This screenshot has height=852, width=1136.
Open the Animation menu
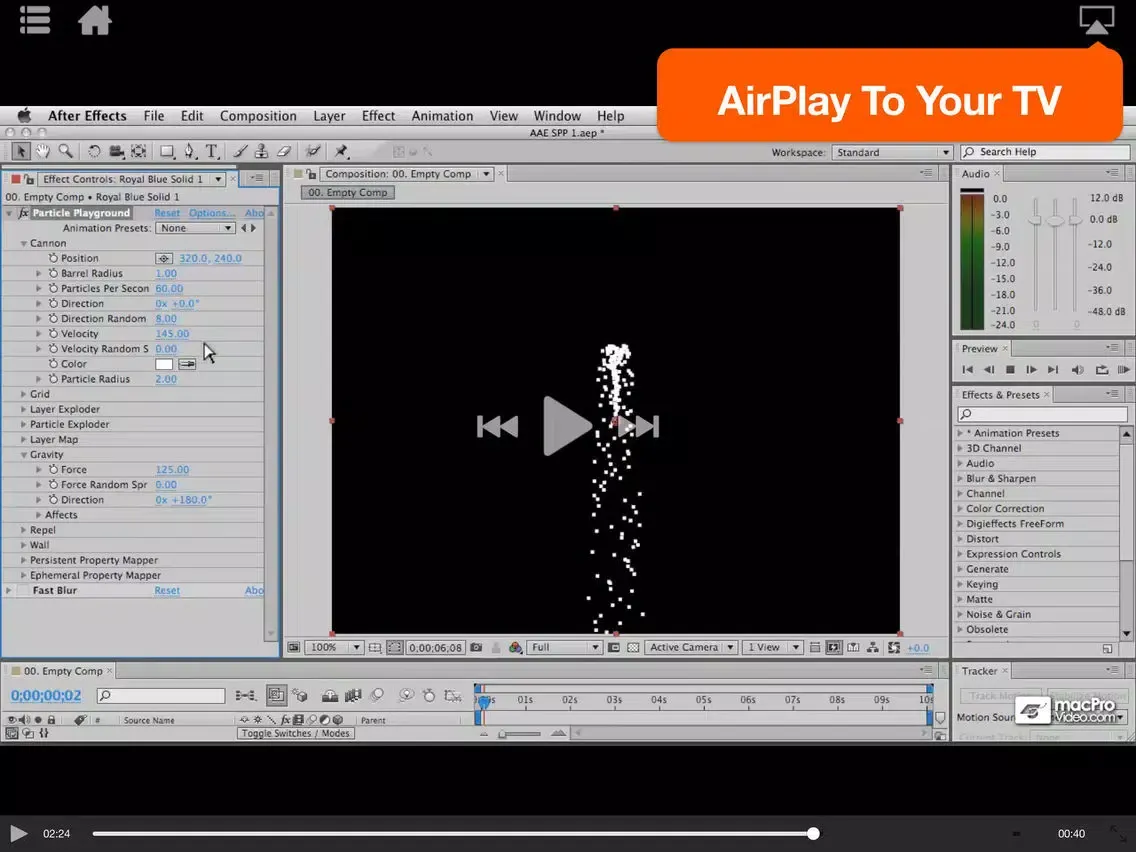[x=442, y=116]
